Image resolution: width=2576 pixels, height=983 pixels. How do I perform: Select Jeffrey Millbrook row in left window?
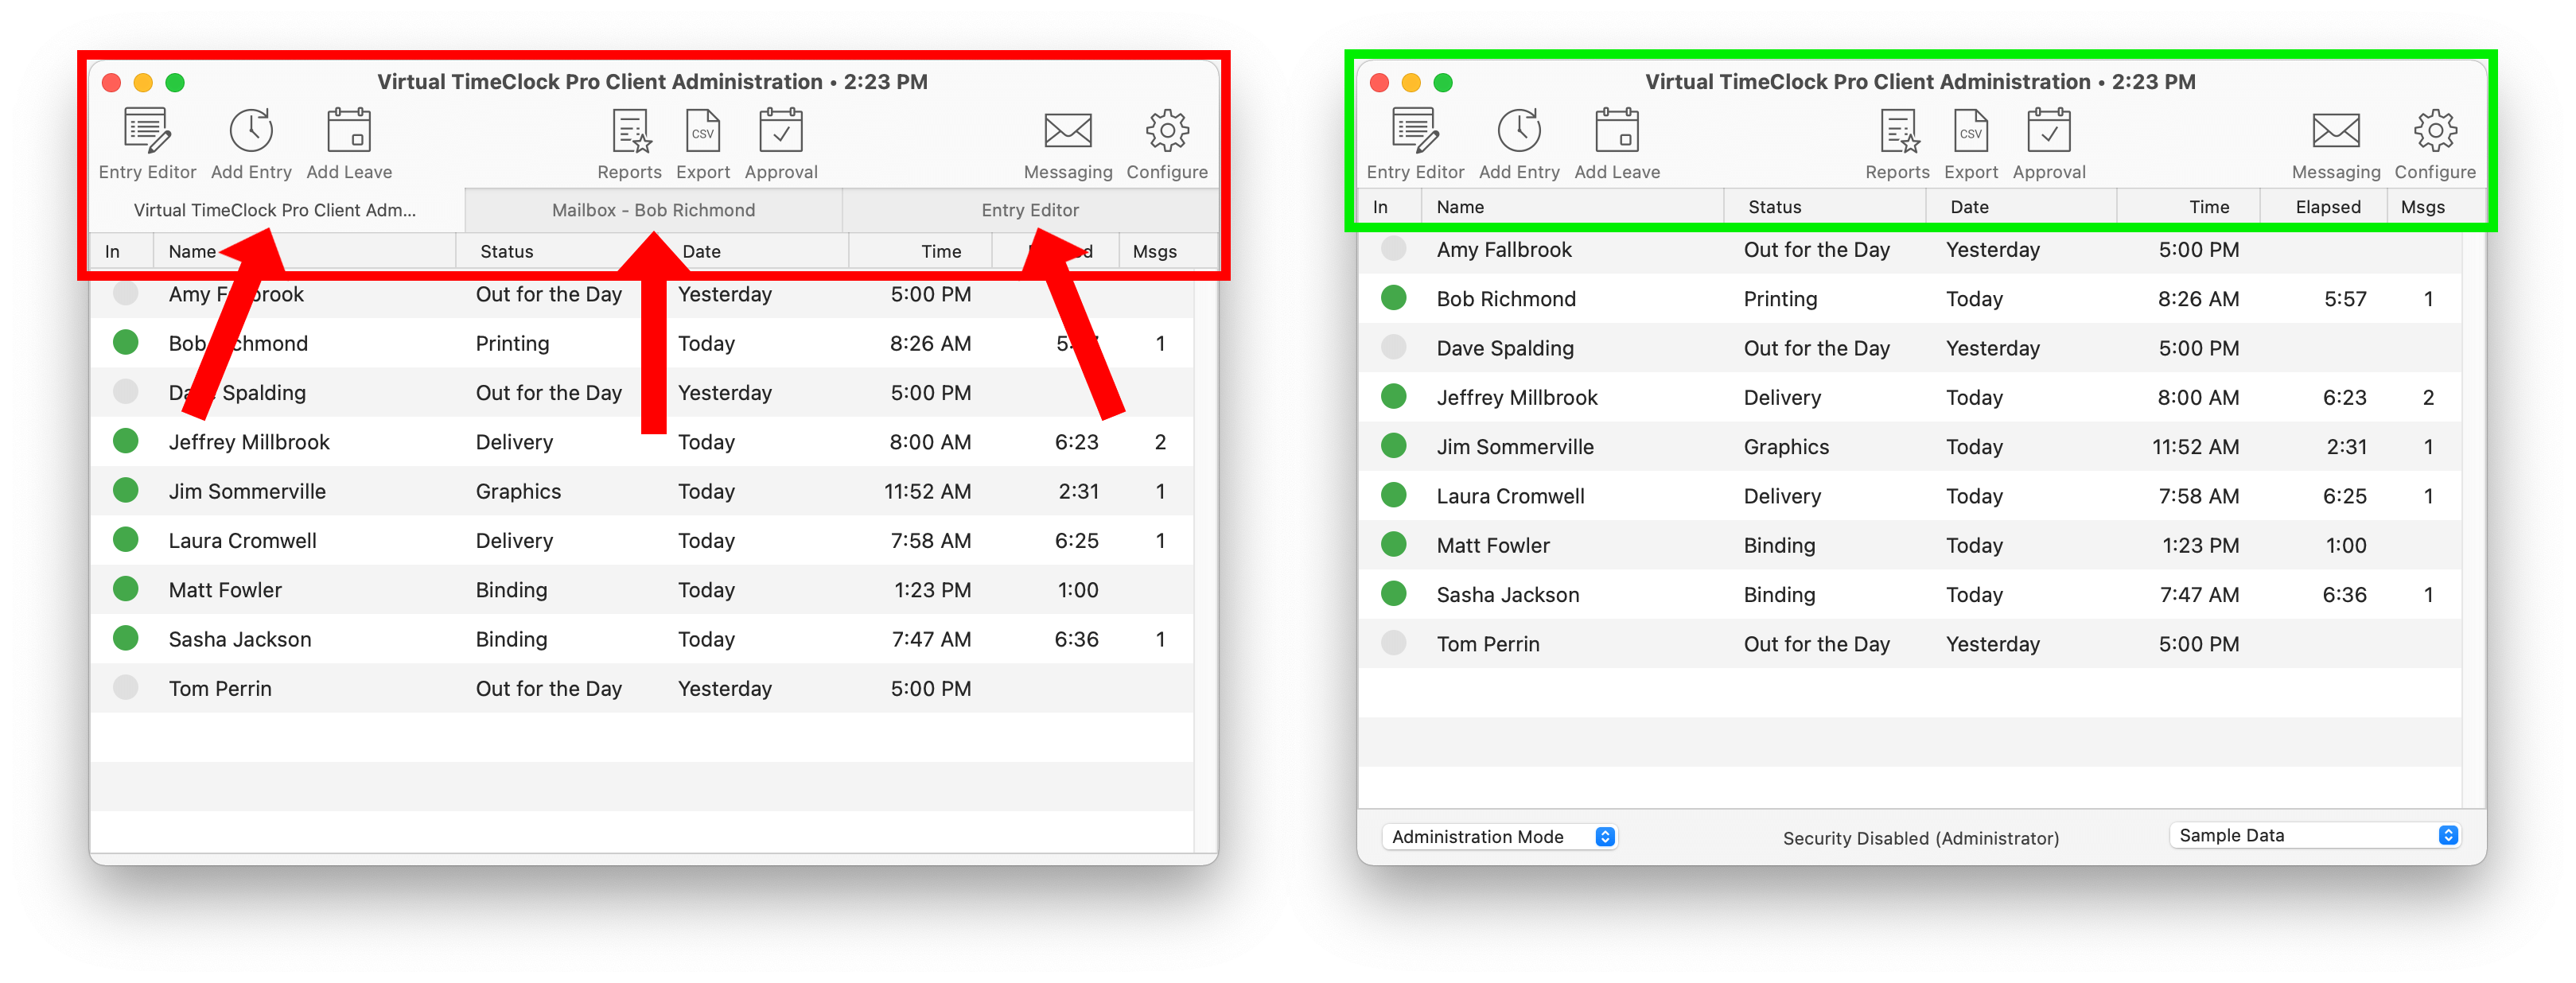click(x=642, y=442)
